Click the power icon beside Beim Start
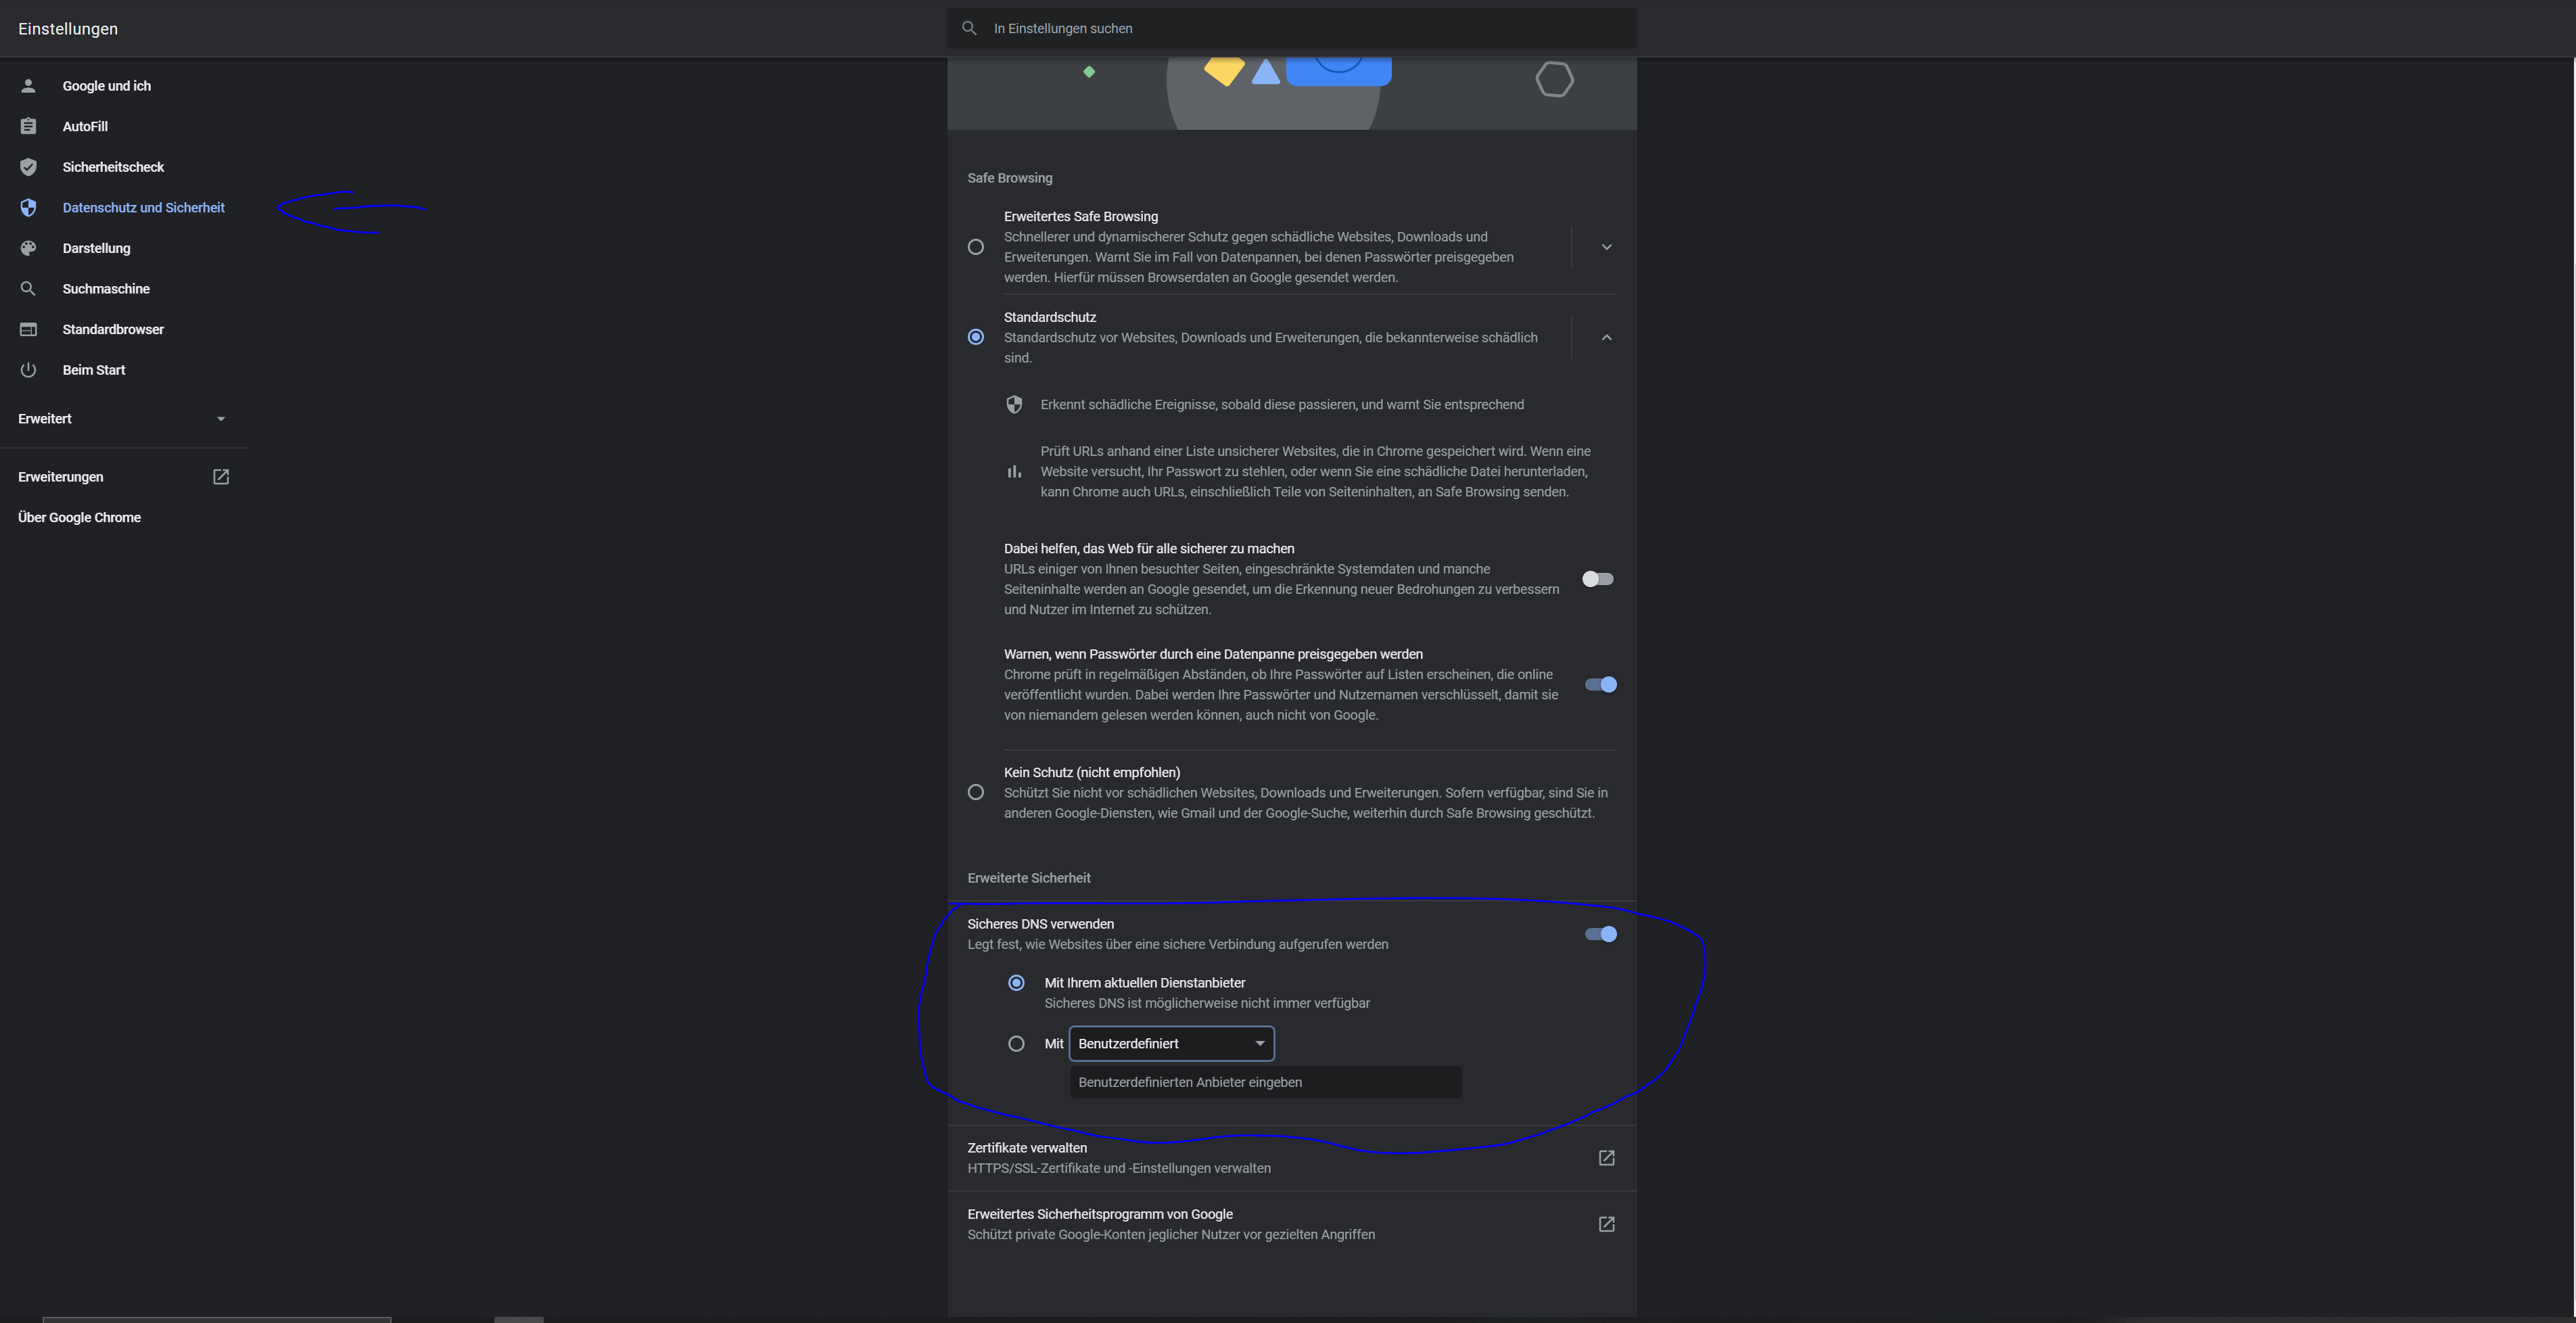This screenshot has width=2576, height=1323. [x=28, y=370]
